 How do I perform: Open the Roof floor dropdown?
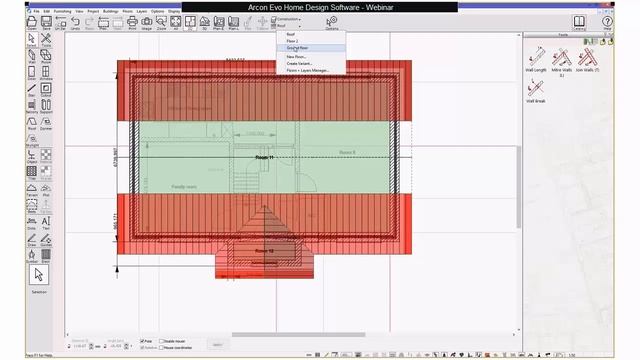(287, 26)
